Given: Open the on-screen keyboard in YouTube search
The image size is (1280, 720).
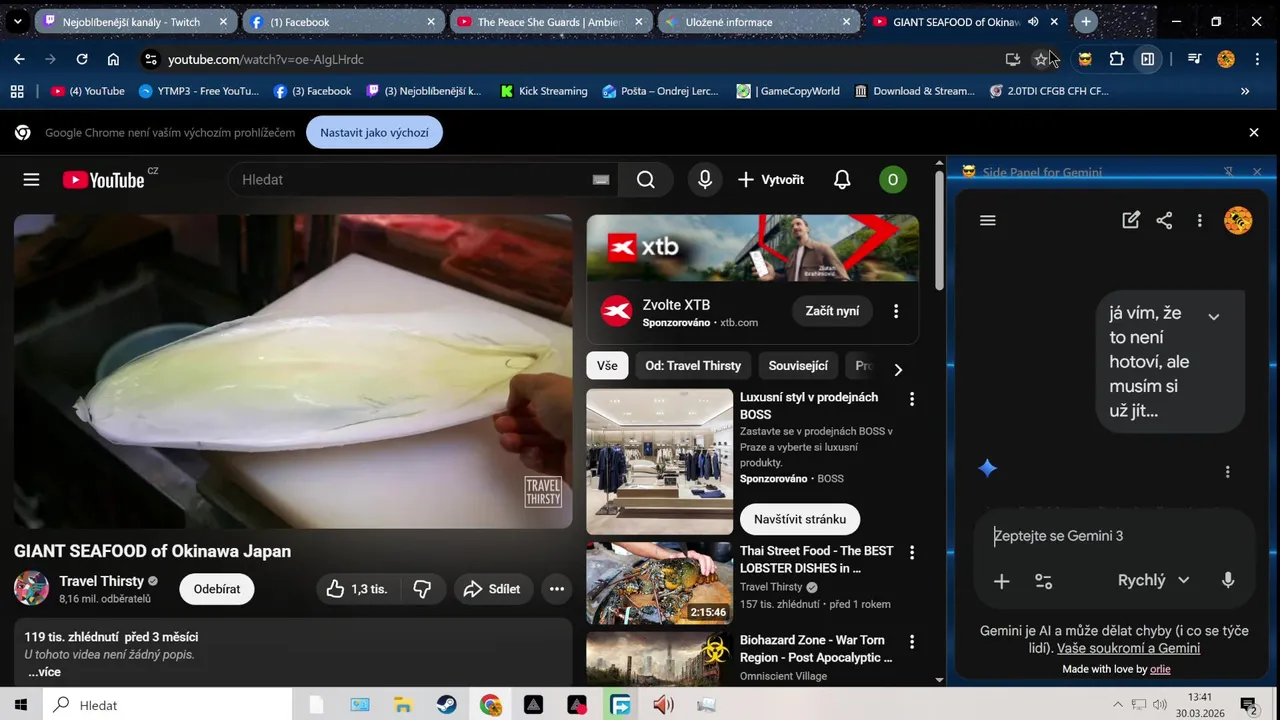Looking at the screenshot, I should (x=601, y=180).
